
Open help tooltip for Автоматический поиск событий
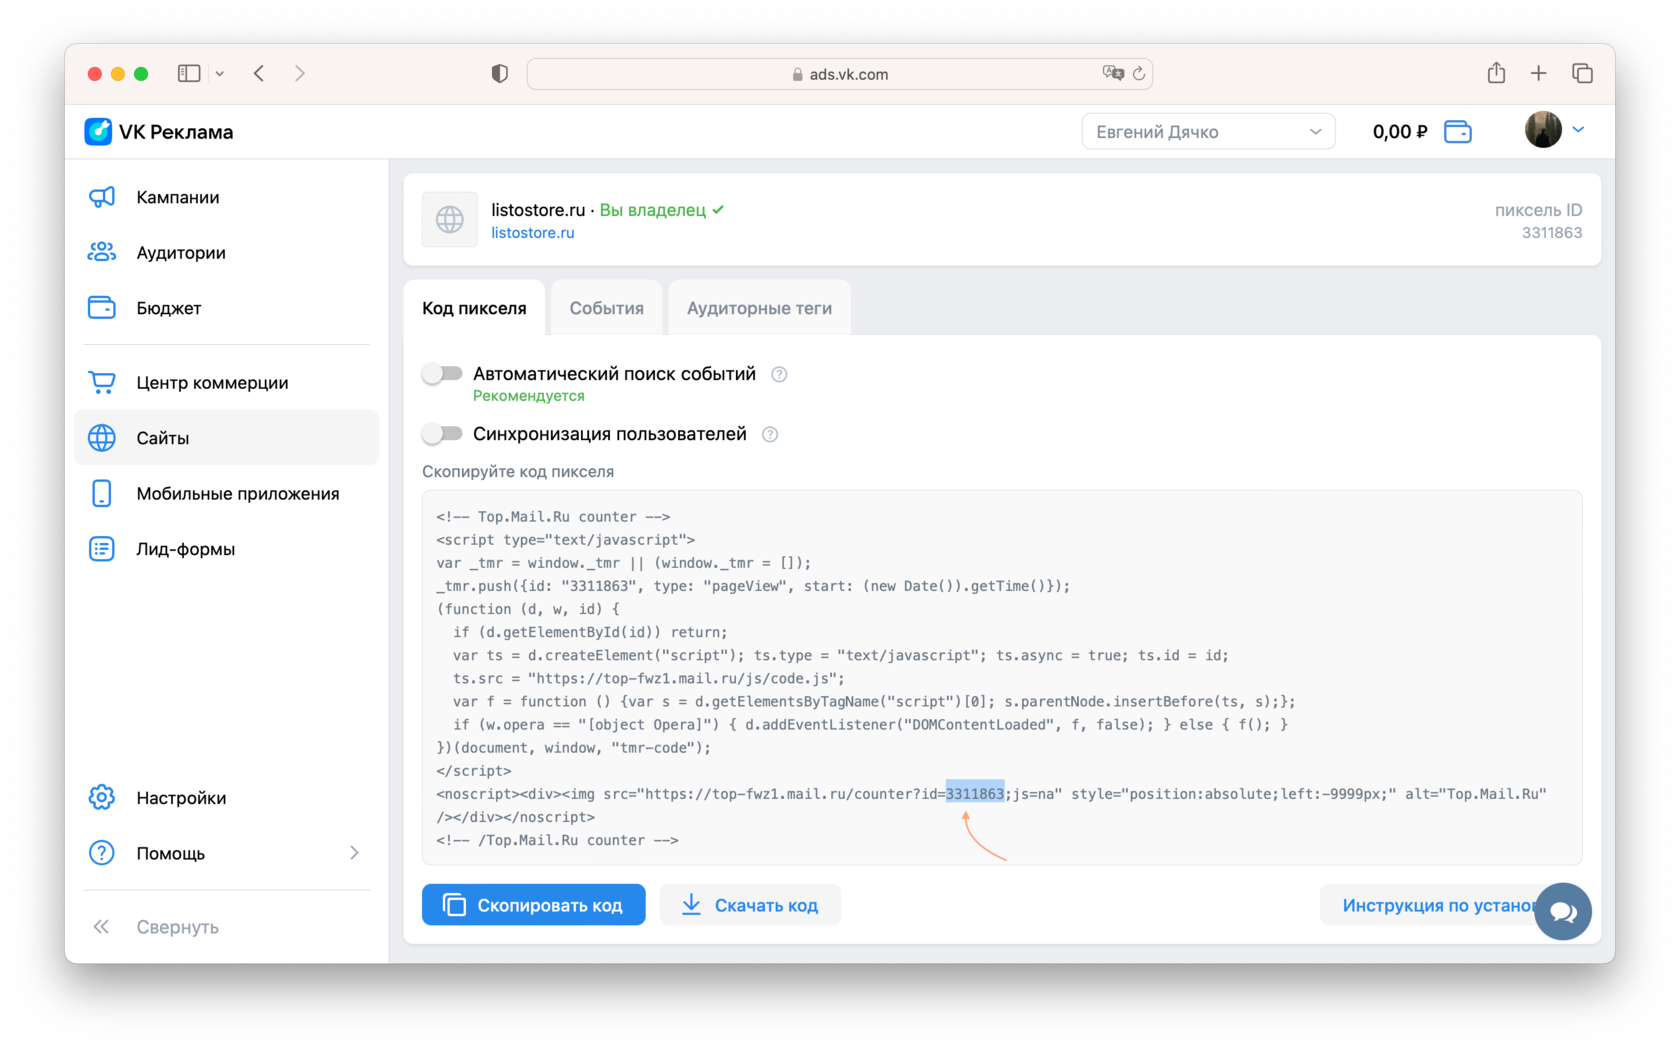779,374
